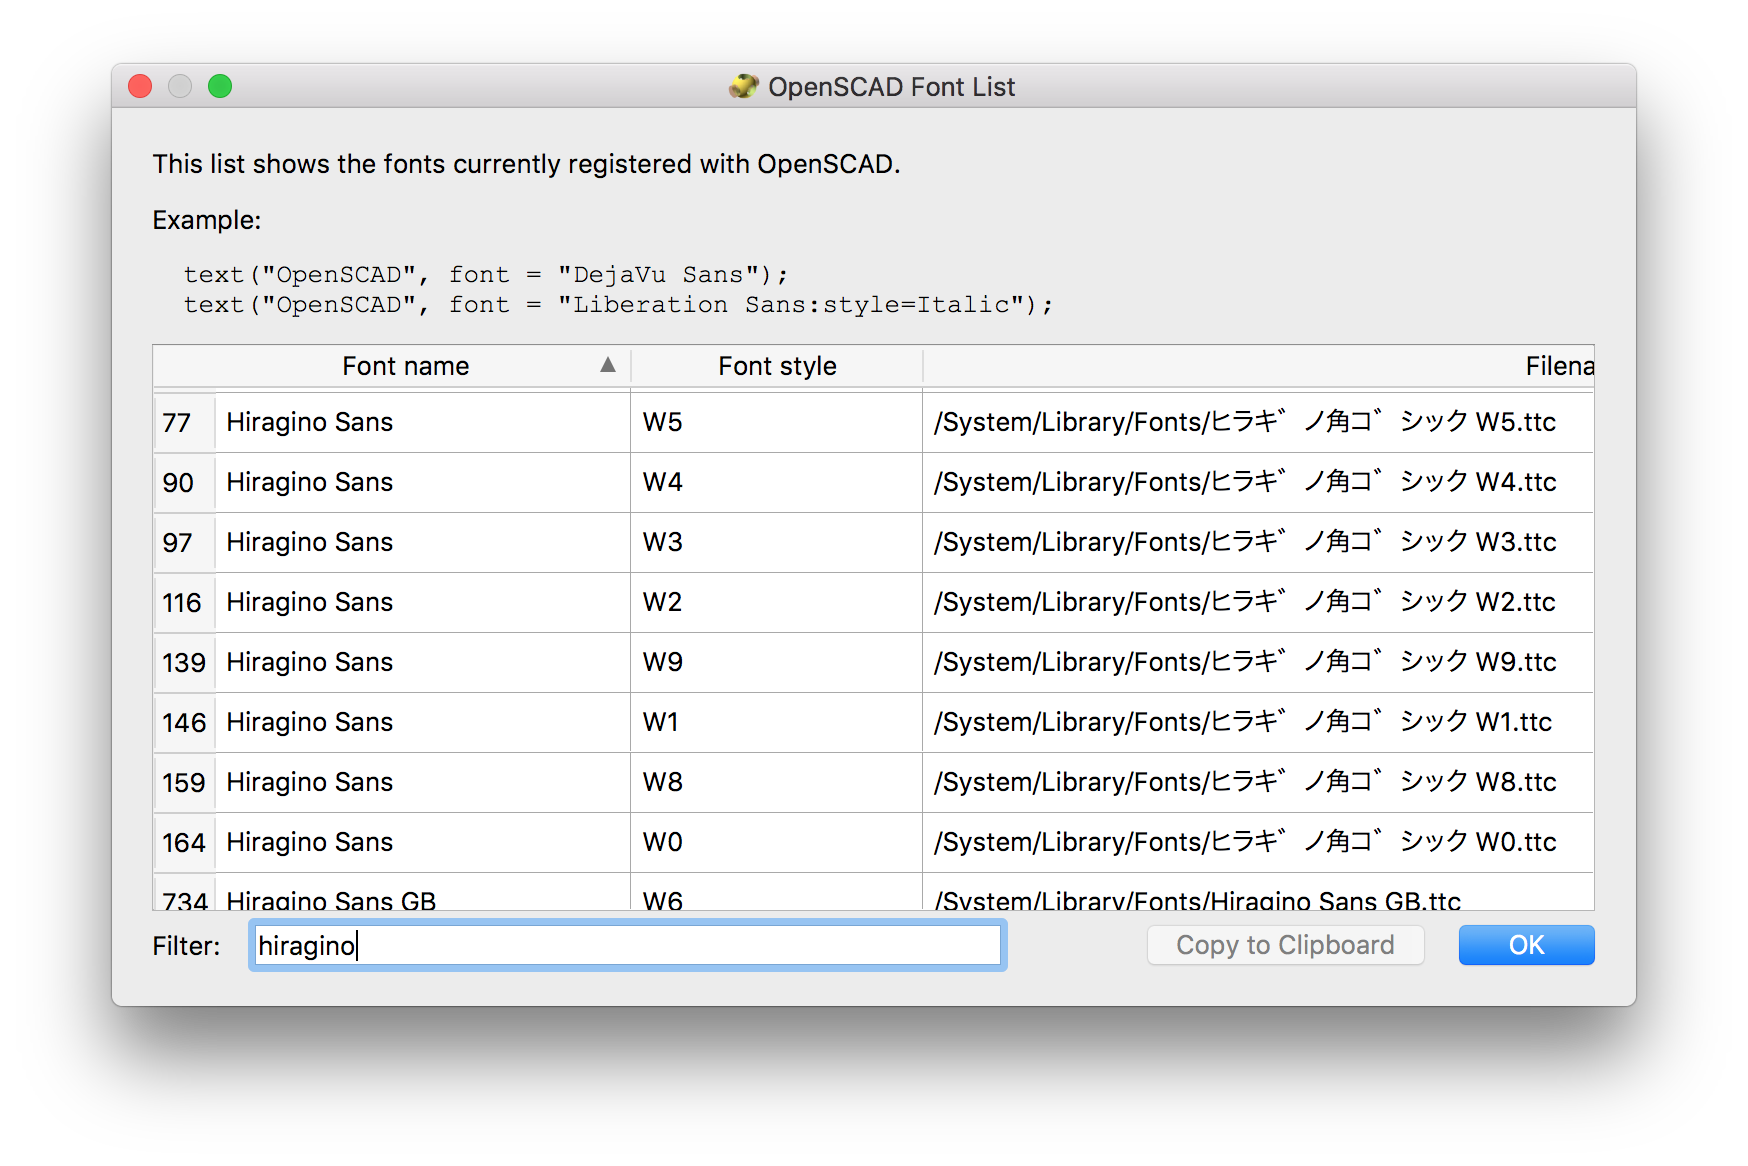Select the file path ending in W1.ttc
1748x1166 pixels.
point(1258,723)
